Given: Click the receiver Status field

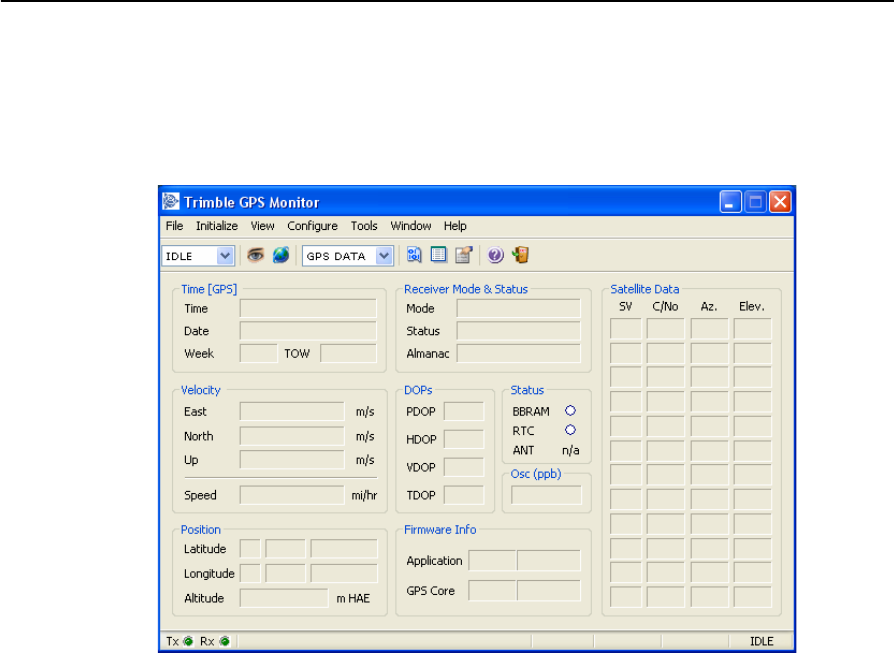Looking at the screenshot, I should [518, 331].
